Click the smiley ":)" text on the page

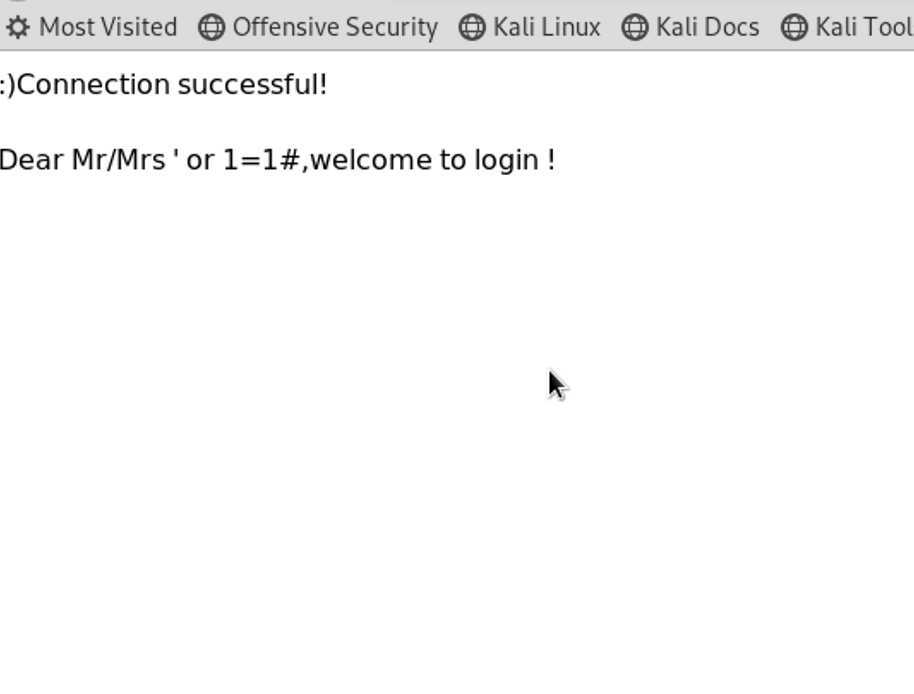pyautogui.click(x=8, y=85)
